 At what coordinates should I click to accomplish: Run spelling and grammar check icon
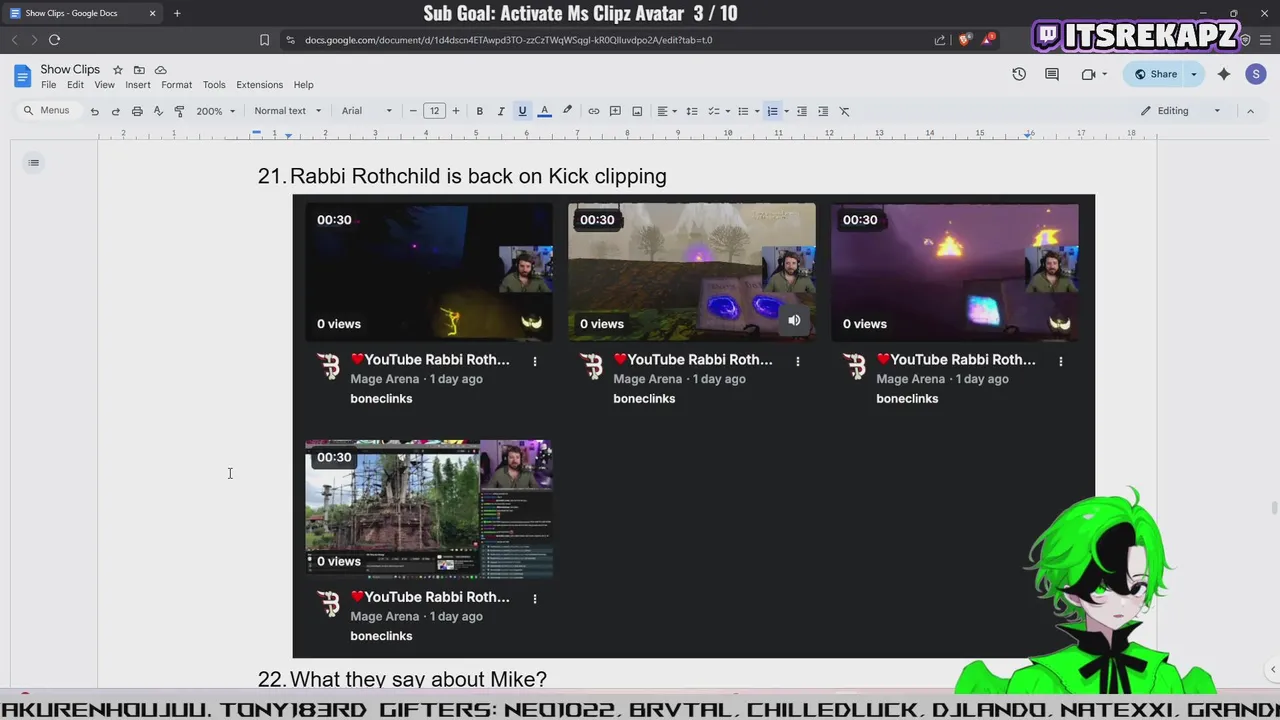click(x=158, y=111)
